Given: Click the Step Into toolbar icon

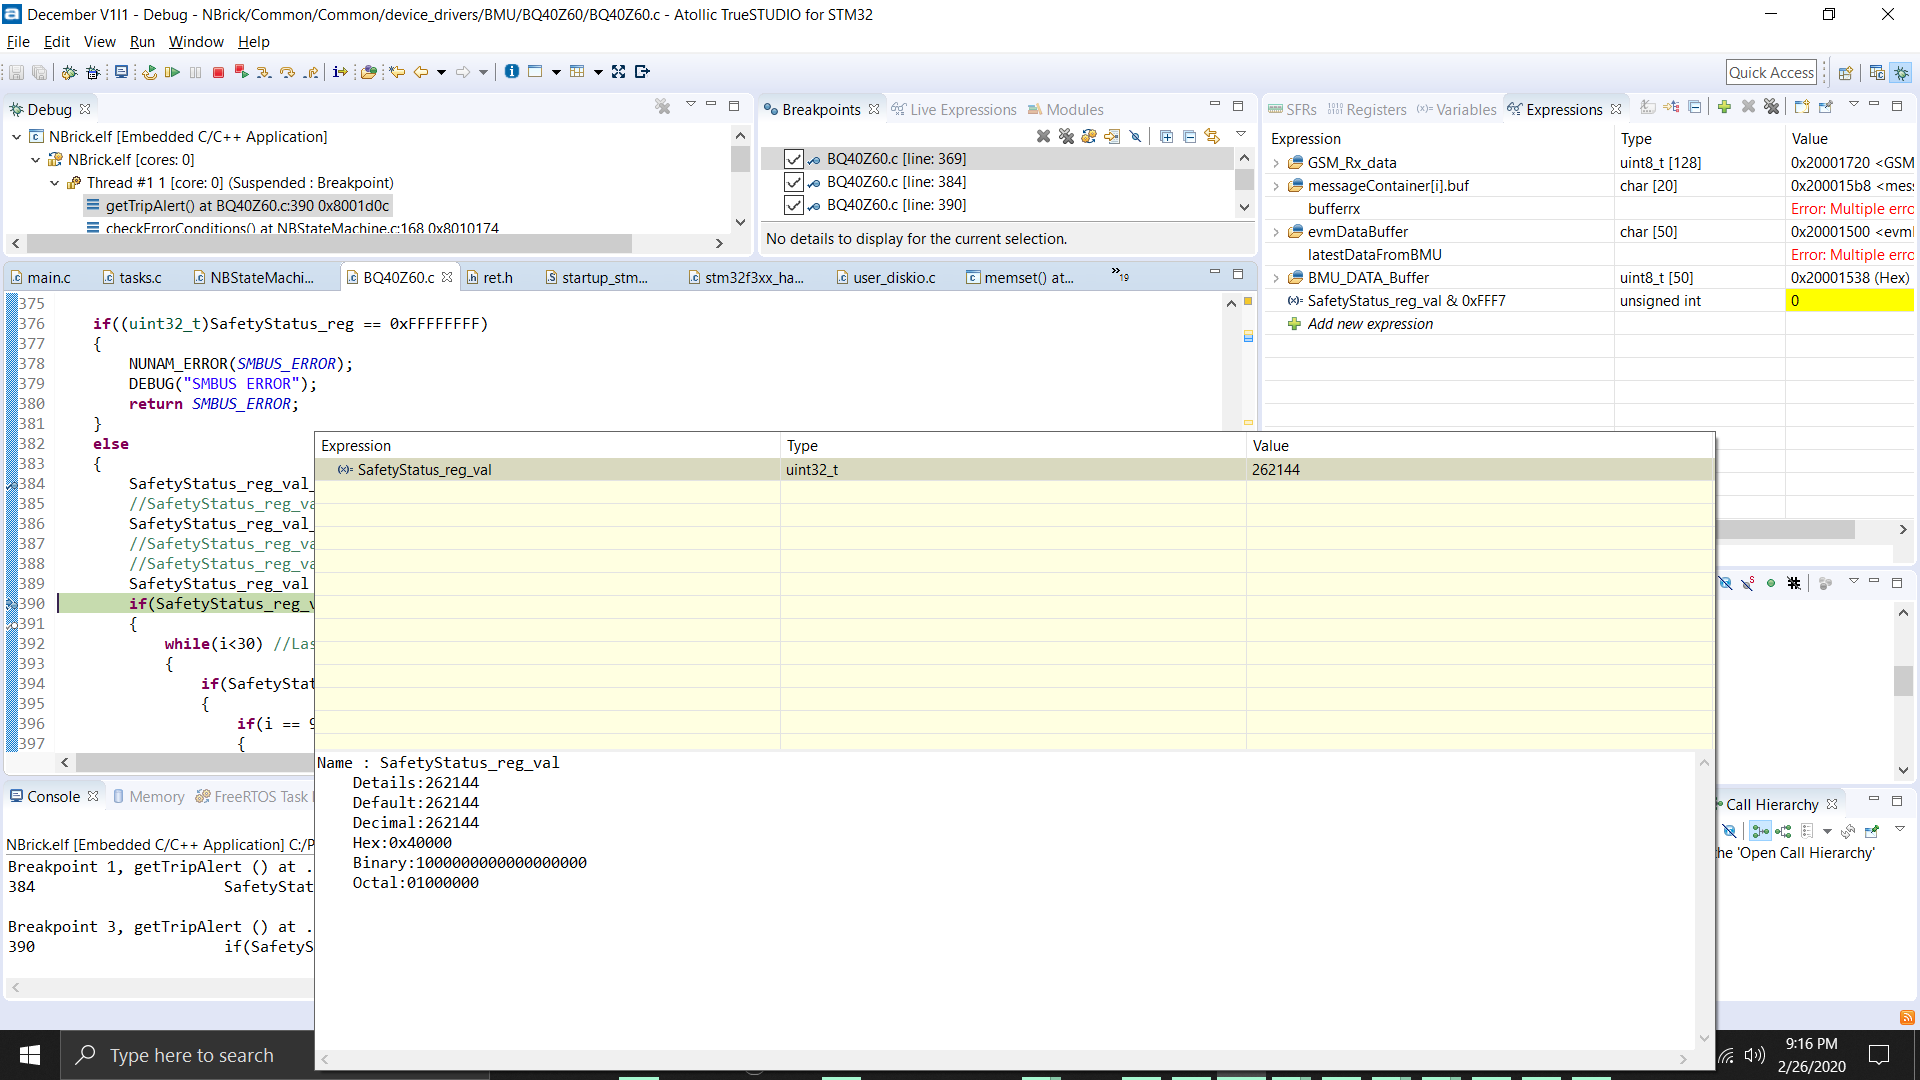Looking at the screenshot, I should coord(264,72).
